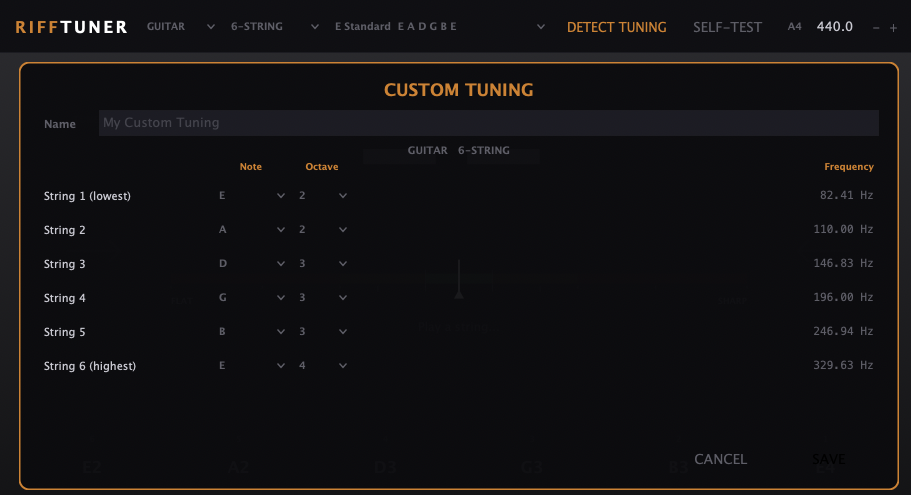Click the 196.00 Hz frequency value
The image size is (911, 495).
[x=843, y=297]
